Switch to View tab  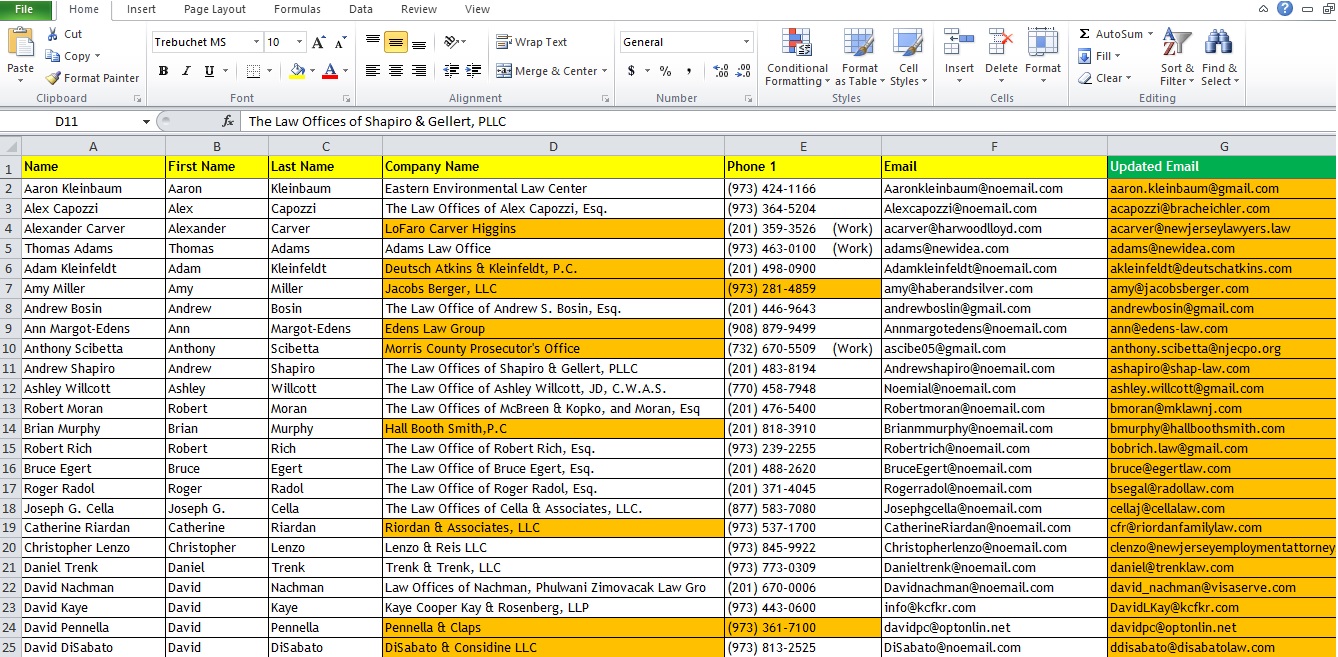point(478,9)
